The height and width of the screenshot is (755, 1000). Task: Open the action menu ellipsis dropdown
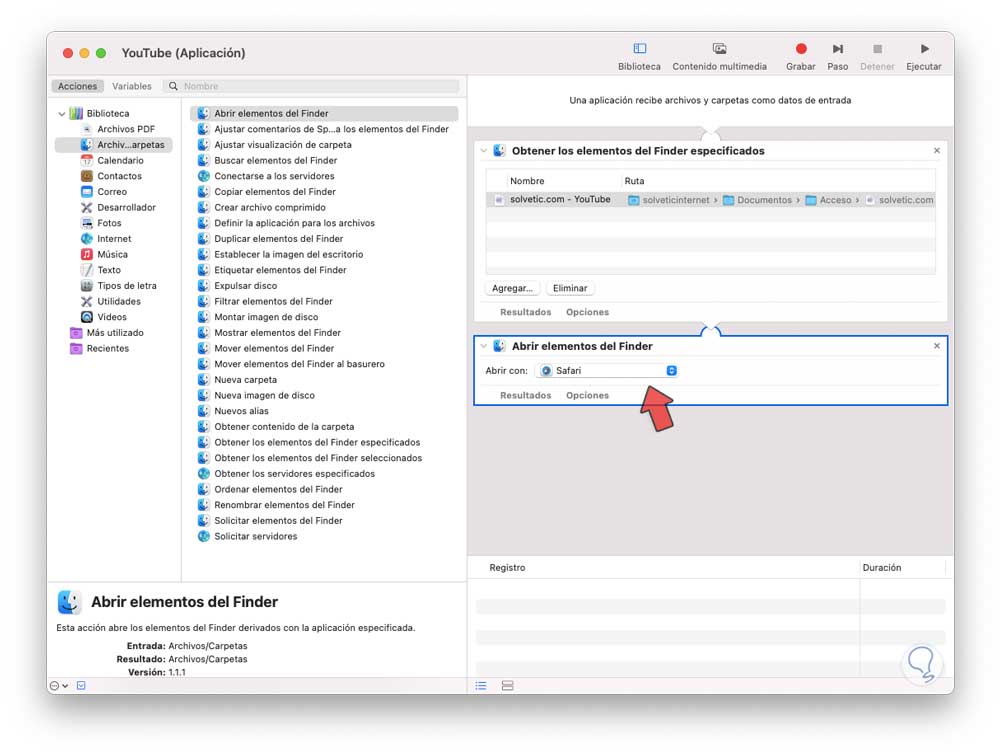[59, 685]
